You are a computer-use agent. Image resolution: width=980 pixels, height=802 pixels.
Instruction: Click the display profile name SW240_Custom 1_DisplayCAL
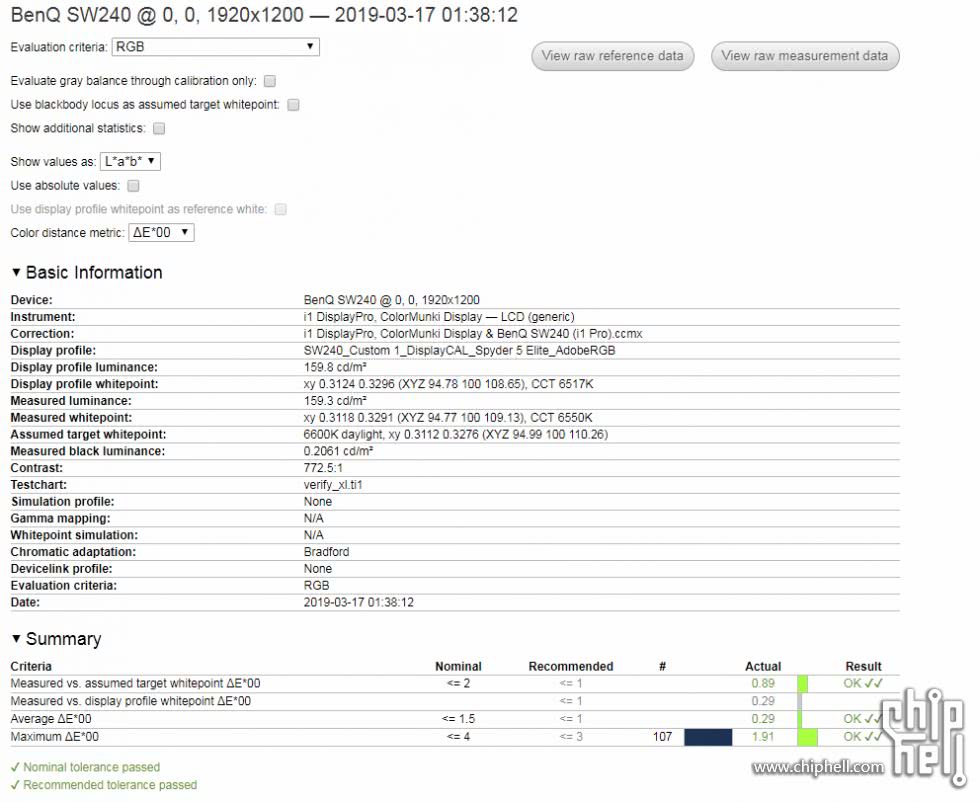coord(459,351)
